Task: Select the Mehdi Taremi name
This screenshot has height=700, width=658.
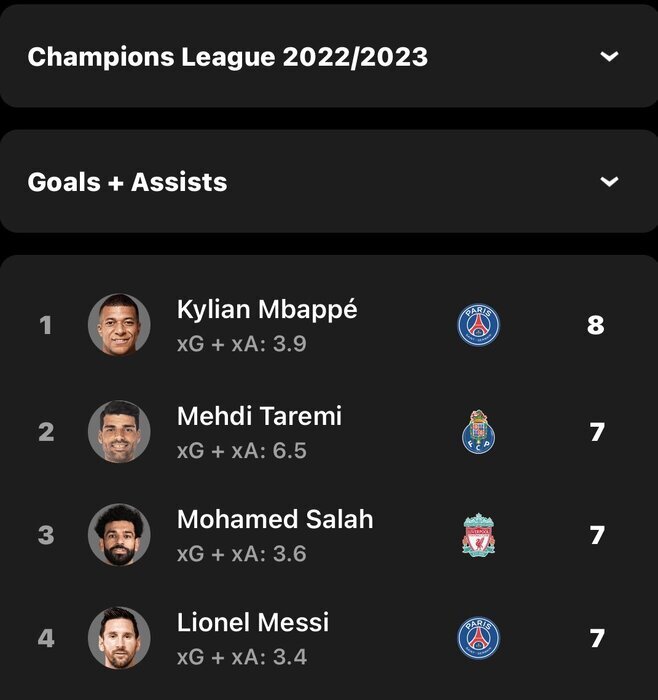Action: [x=259, y=416]
